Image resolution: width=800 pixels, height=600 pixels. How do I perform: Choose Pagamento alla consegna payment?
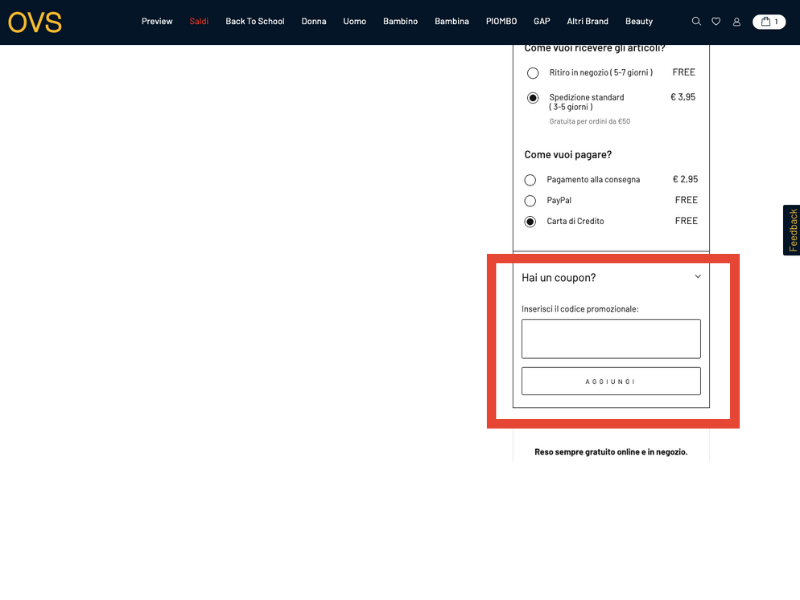click(530, 180)
